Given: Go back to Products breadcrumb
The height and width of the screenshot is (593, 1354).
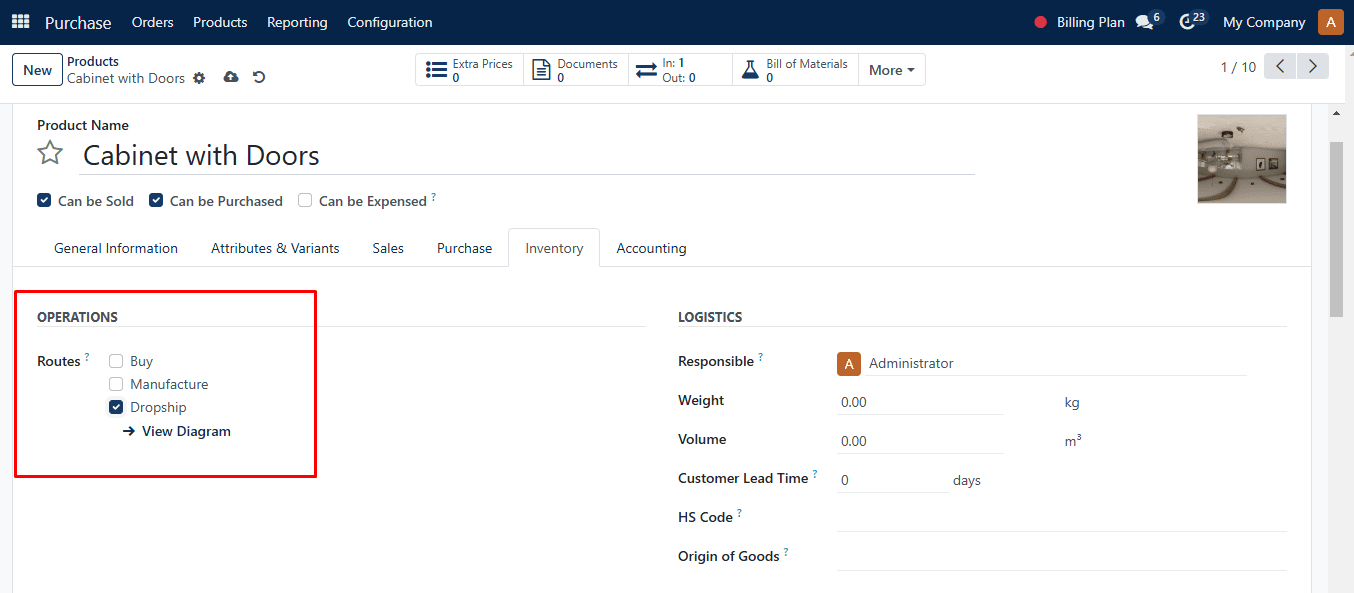Looking at the screenshot, I should (93, 61).
